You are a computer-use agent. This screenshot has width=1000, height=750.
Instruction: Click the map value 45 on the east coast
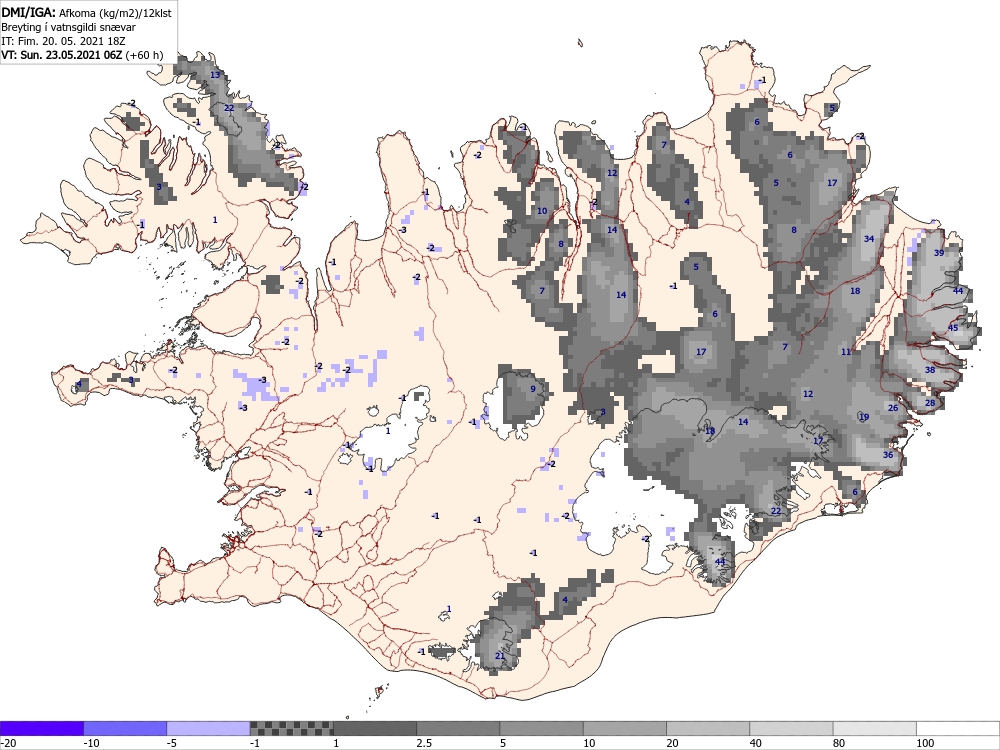click(953, 328)
